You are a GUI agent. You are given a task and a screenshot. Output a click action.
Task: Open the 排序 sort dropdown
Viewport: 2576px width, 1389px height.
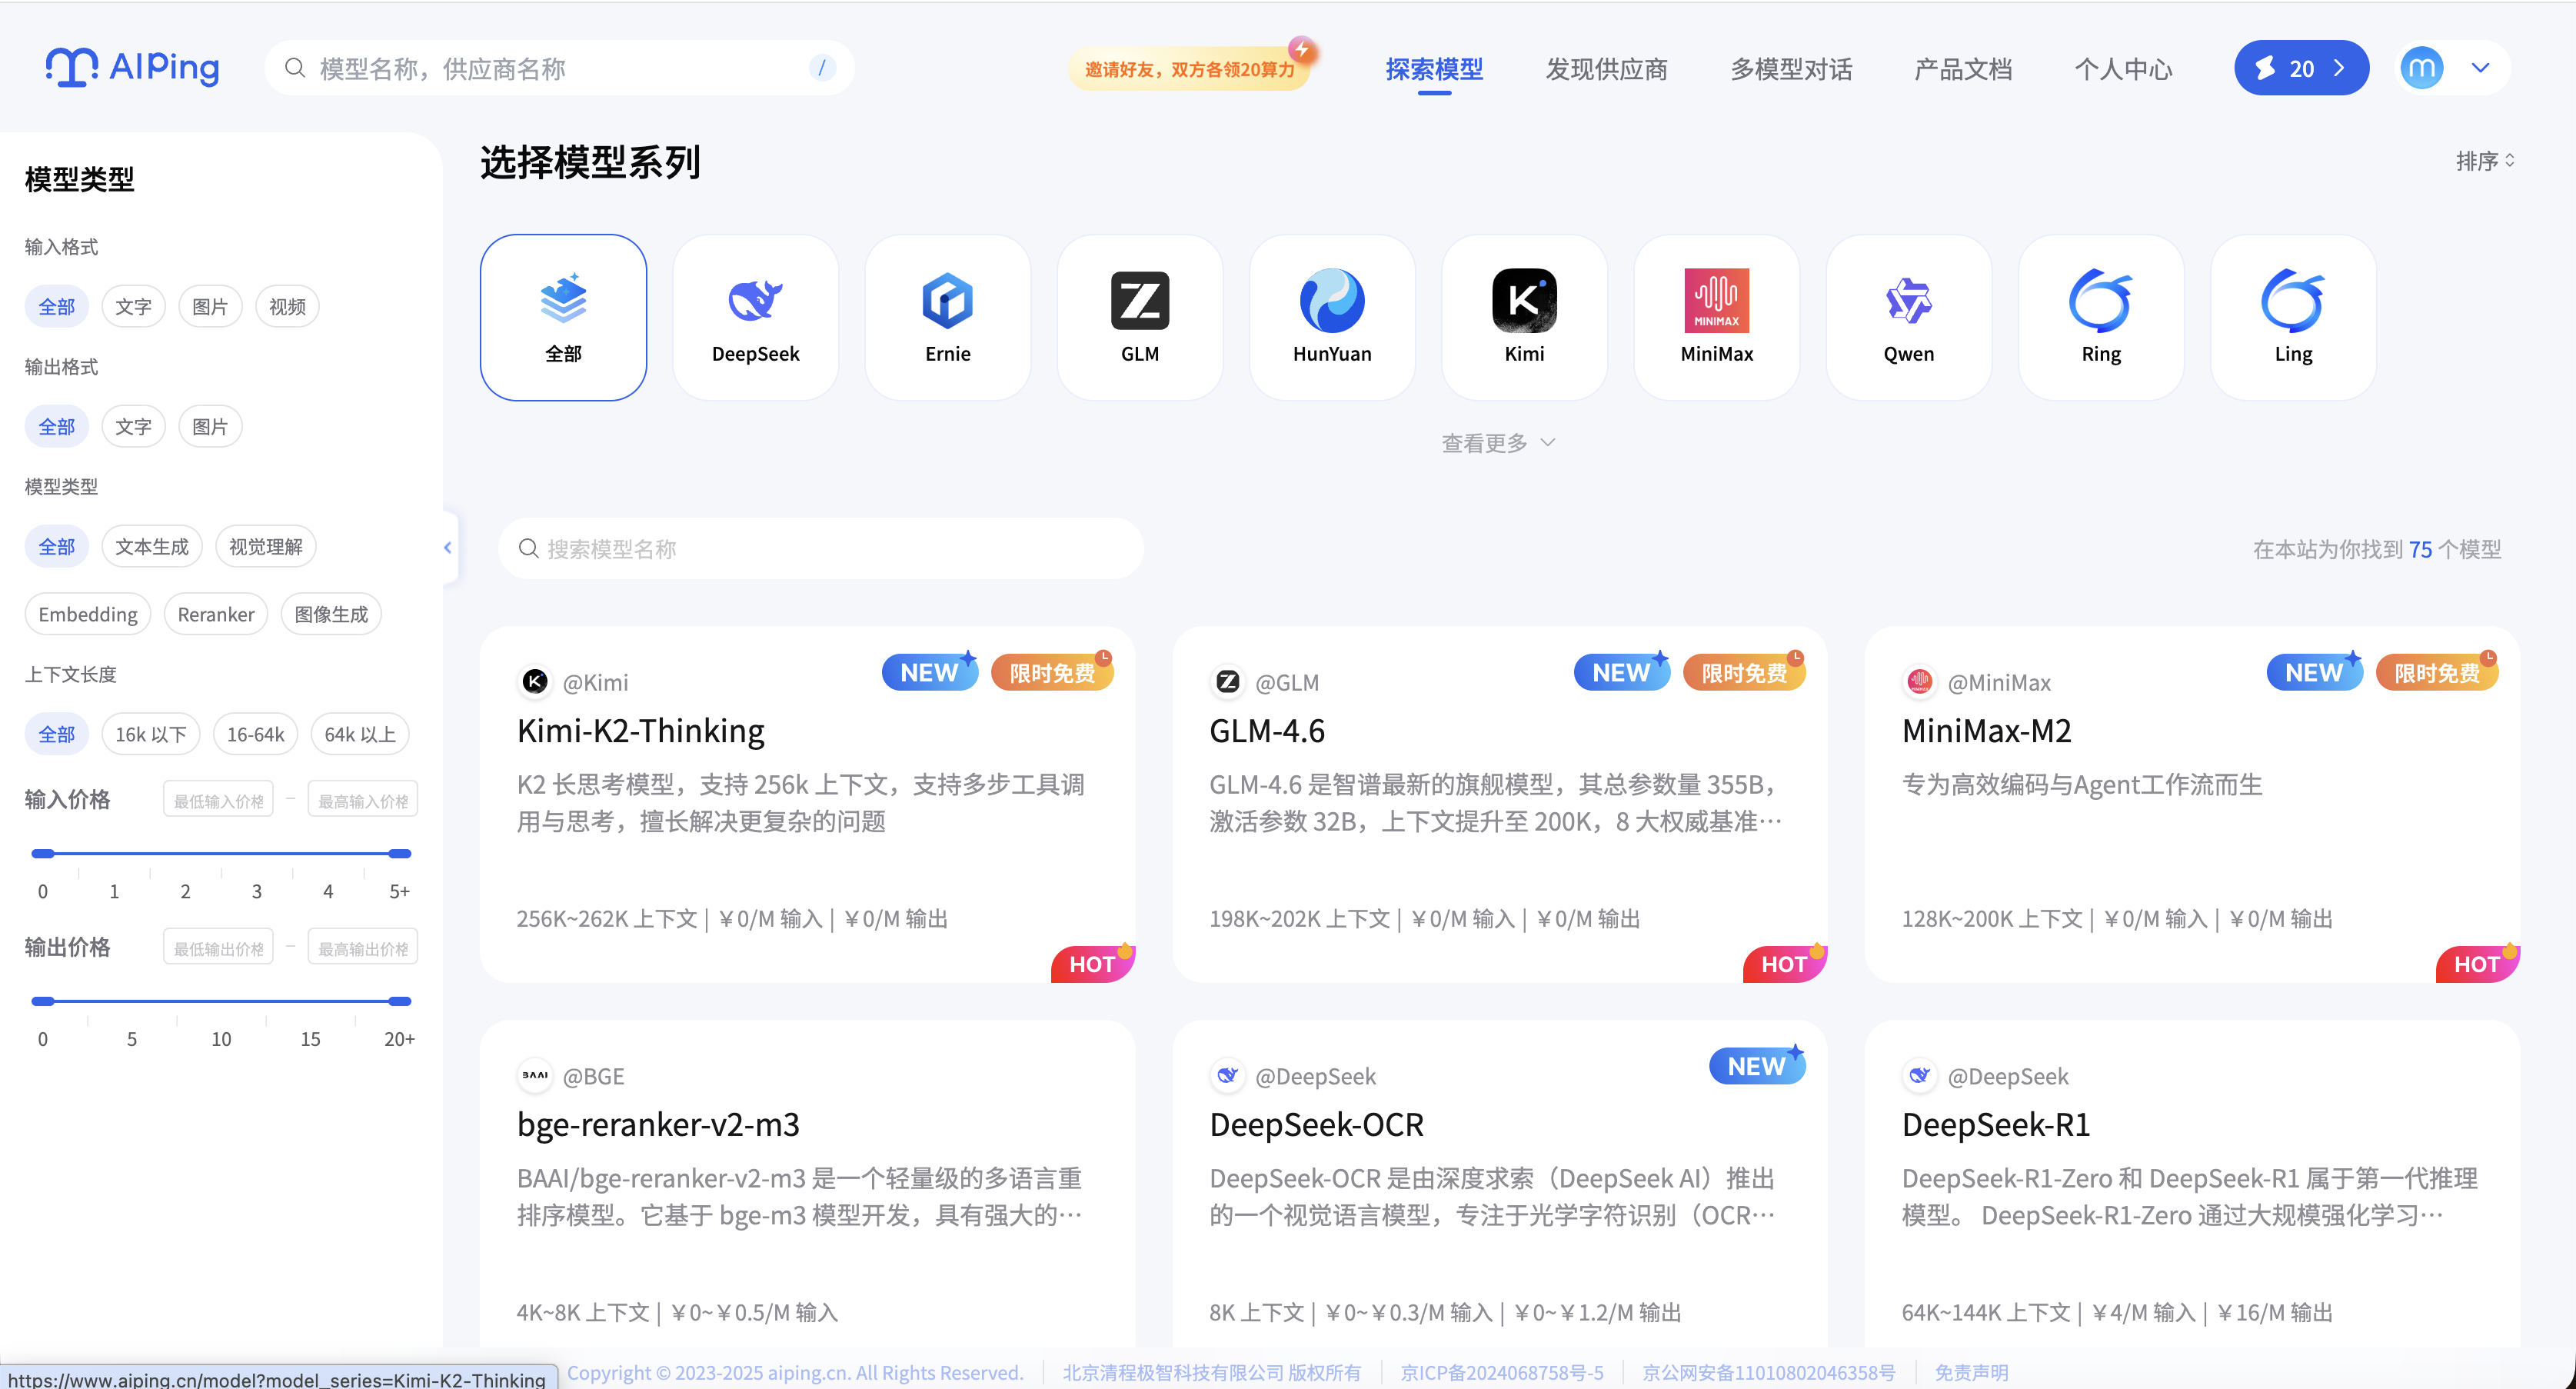(2484, 161)
